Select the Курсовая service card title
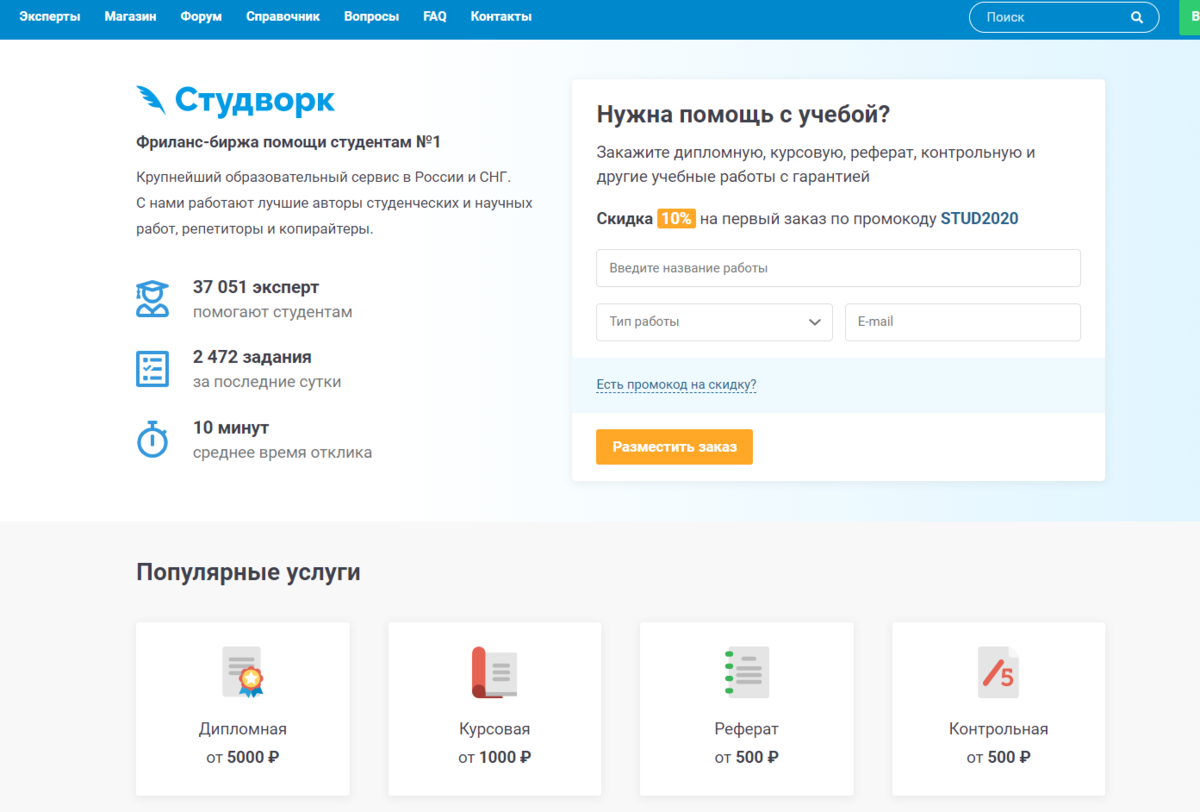 [x=495, y=729]
